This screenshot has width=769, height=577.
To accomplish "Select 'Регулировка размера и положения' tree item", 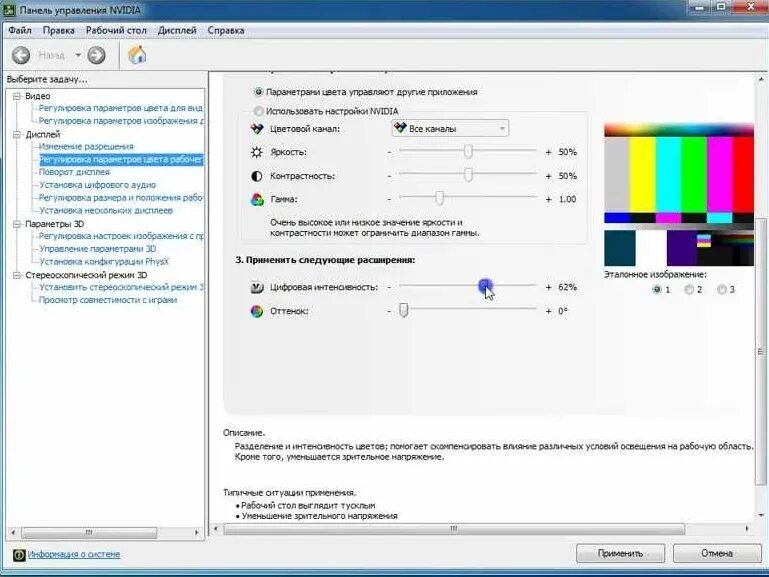I will [x=121, y=198].
